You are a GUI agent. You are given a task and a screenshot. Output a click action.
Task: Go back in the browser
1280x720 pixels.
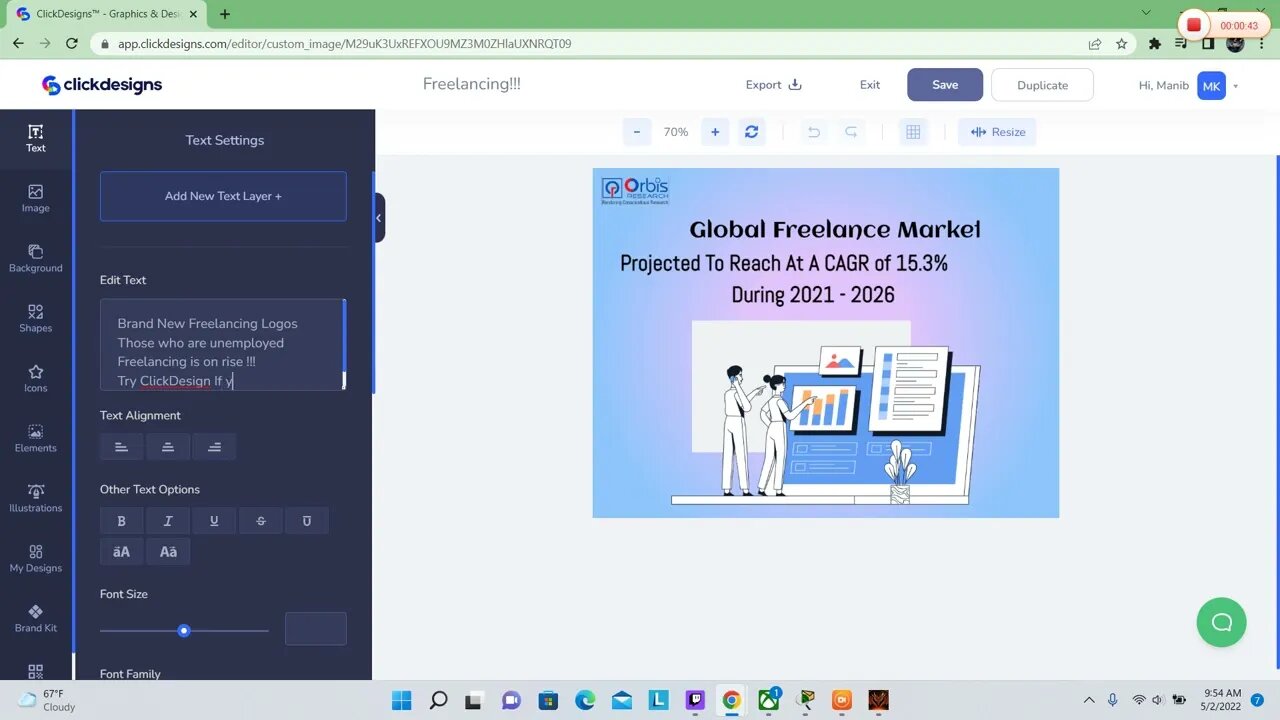pyautogui.click(x=18, y=44)
